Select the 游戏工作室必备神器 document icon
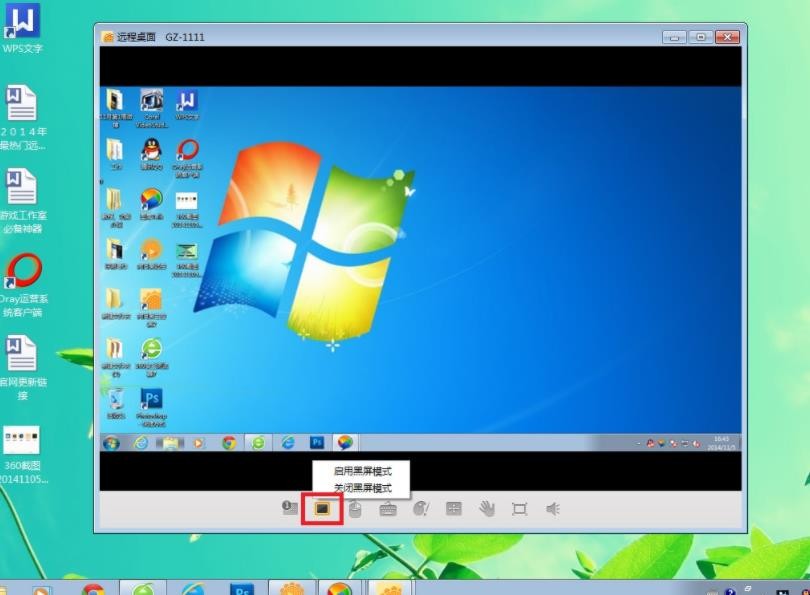Image resolution: width=810 pixels, height=595 pixels. (22, 200)
